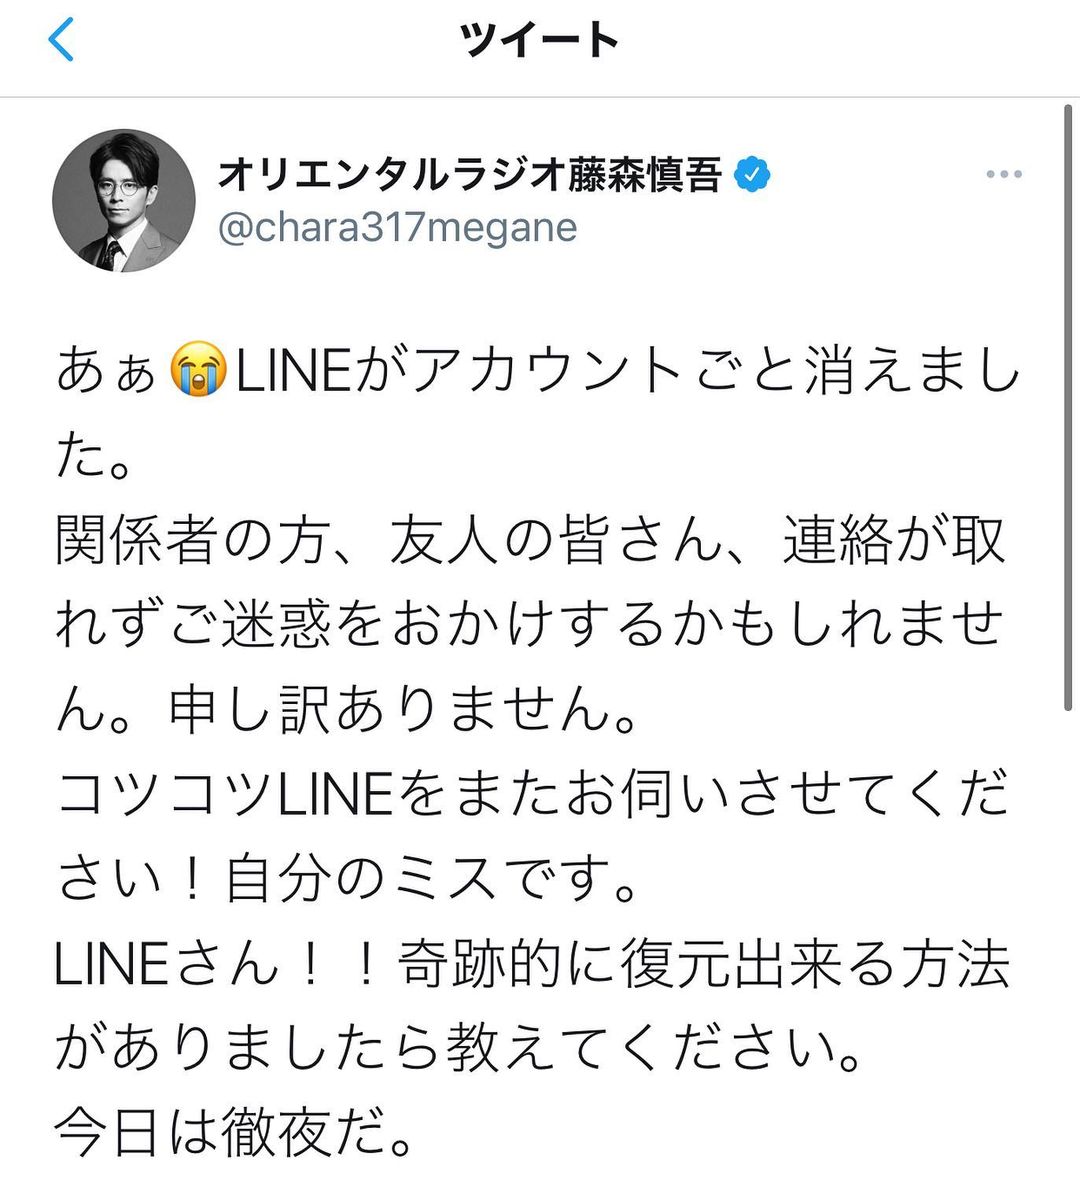Click the line れずご迷惑をおかけするかもしれませ

530,626
